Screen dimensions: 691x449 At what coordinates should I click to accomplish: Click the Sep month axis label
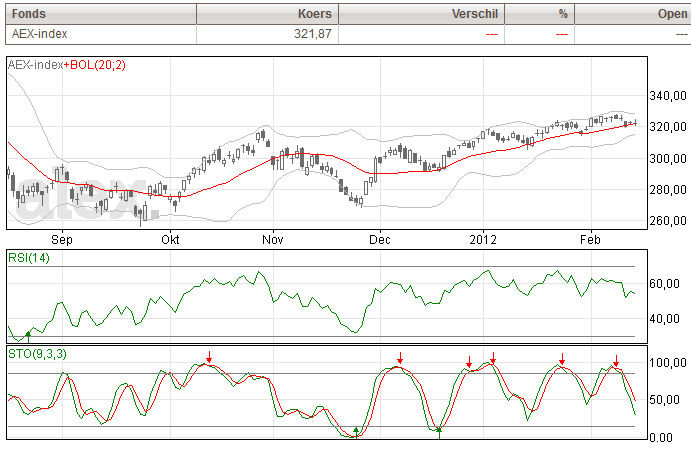pos(62,240)
